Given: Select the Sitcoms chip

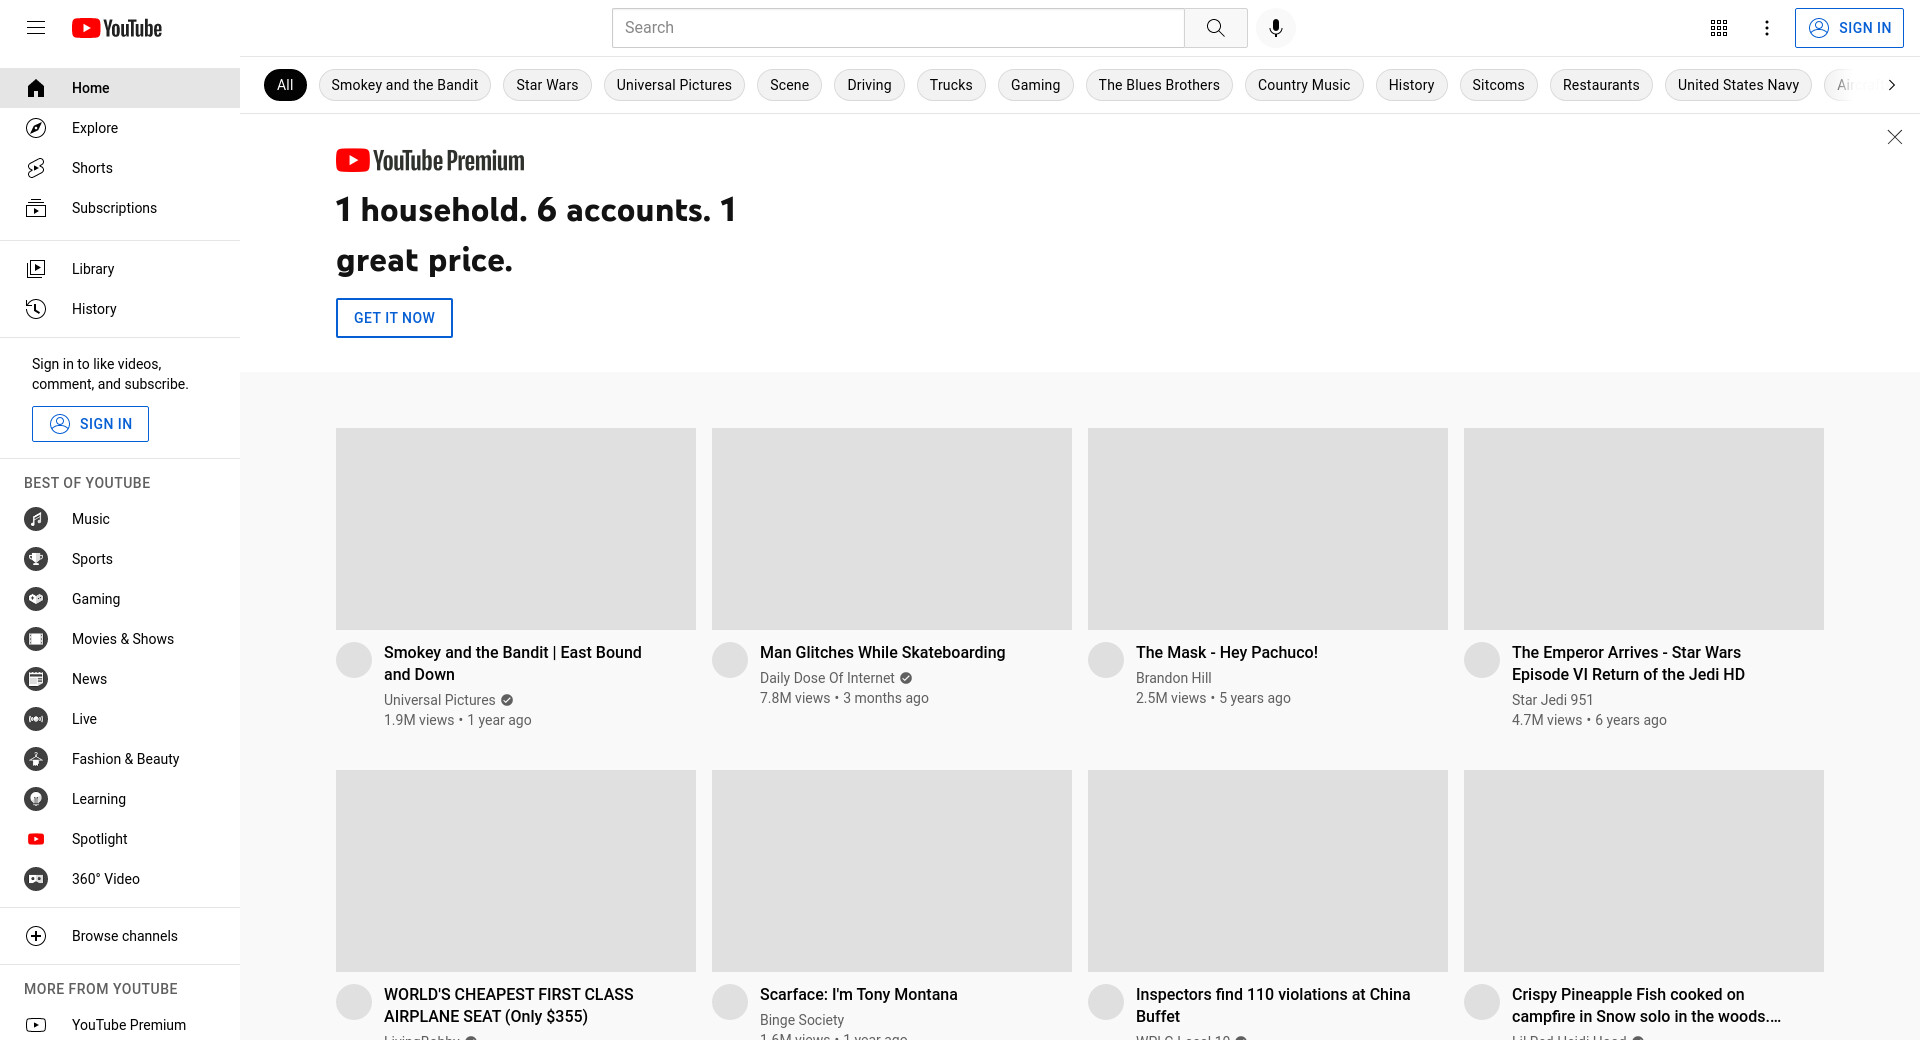Looking at the screenshot, I should pyautogui.click(x=1498, y=85).
